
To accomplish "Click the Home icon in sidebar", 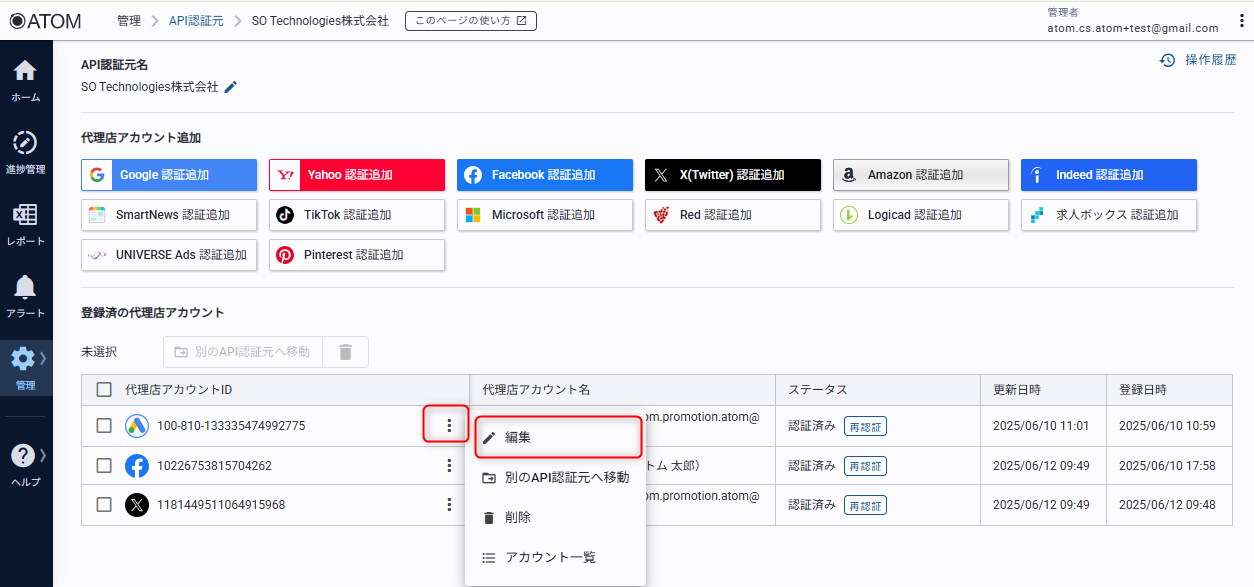I will [x=25, y=72].
